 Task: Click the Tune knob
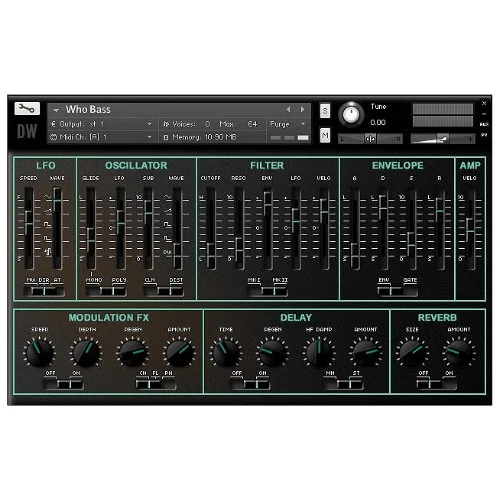pyautogui.click(x=351, y=114)
